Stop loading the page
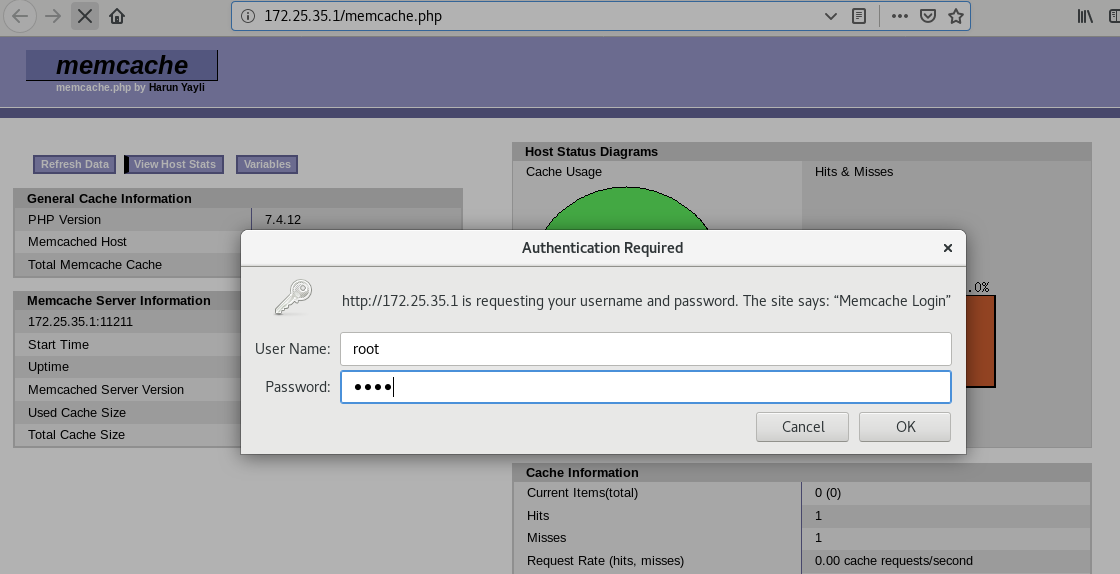Image resolution: width=1120 pixels, height=574 pixels. [x=84, y=16]
